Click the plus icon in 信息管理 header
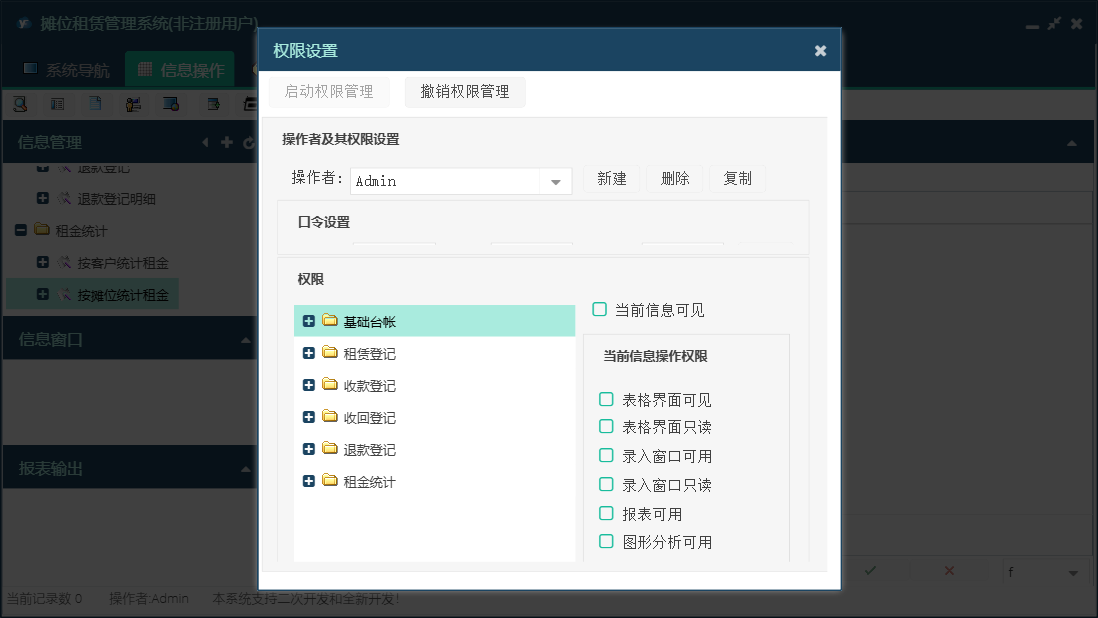 tap(227, 143)
